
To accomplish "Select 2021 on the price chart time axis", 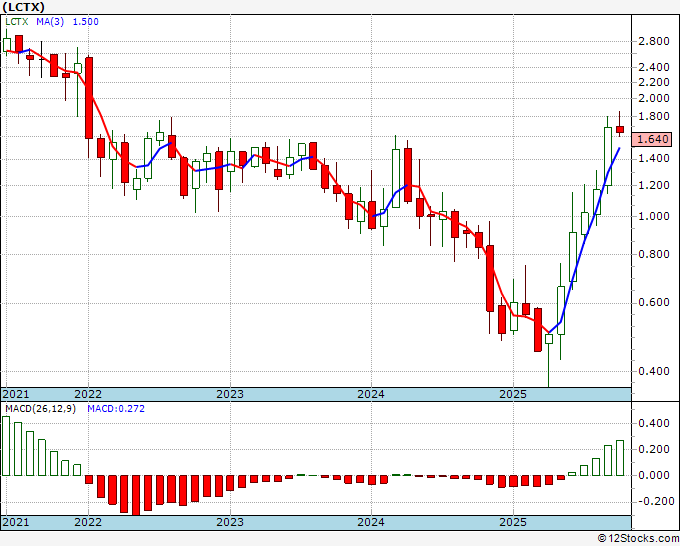I will [x=16, y=394].
